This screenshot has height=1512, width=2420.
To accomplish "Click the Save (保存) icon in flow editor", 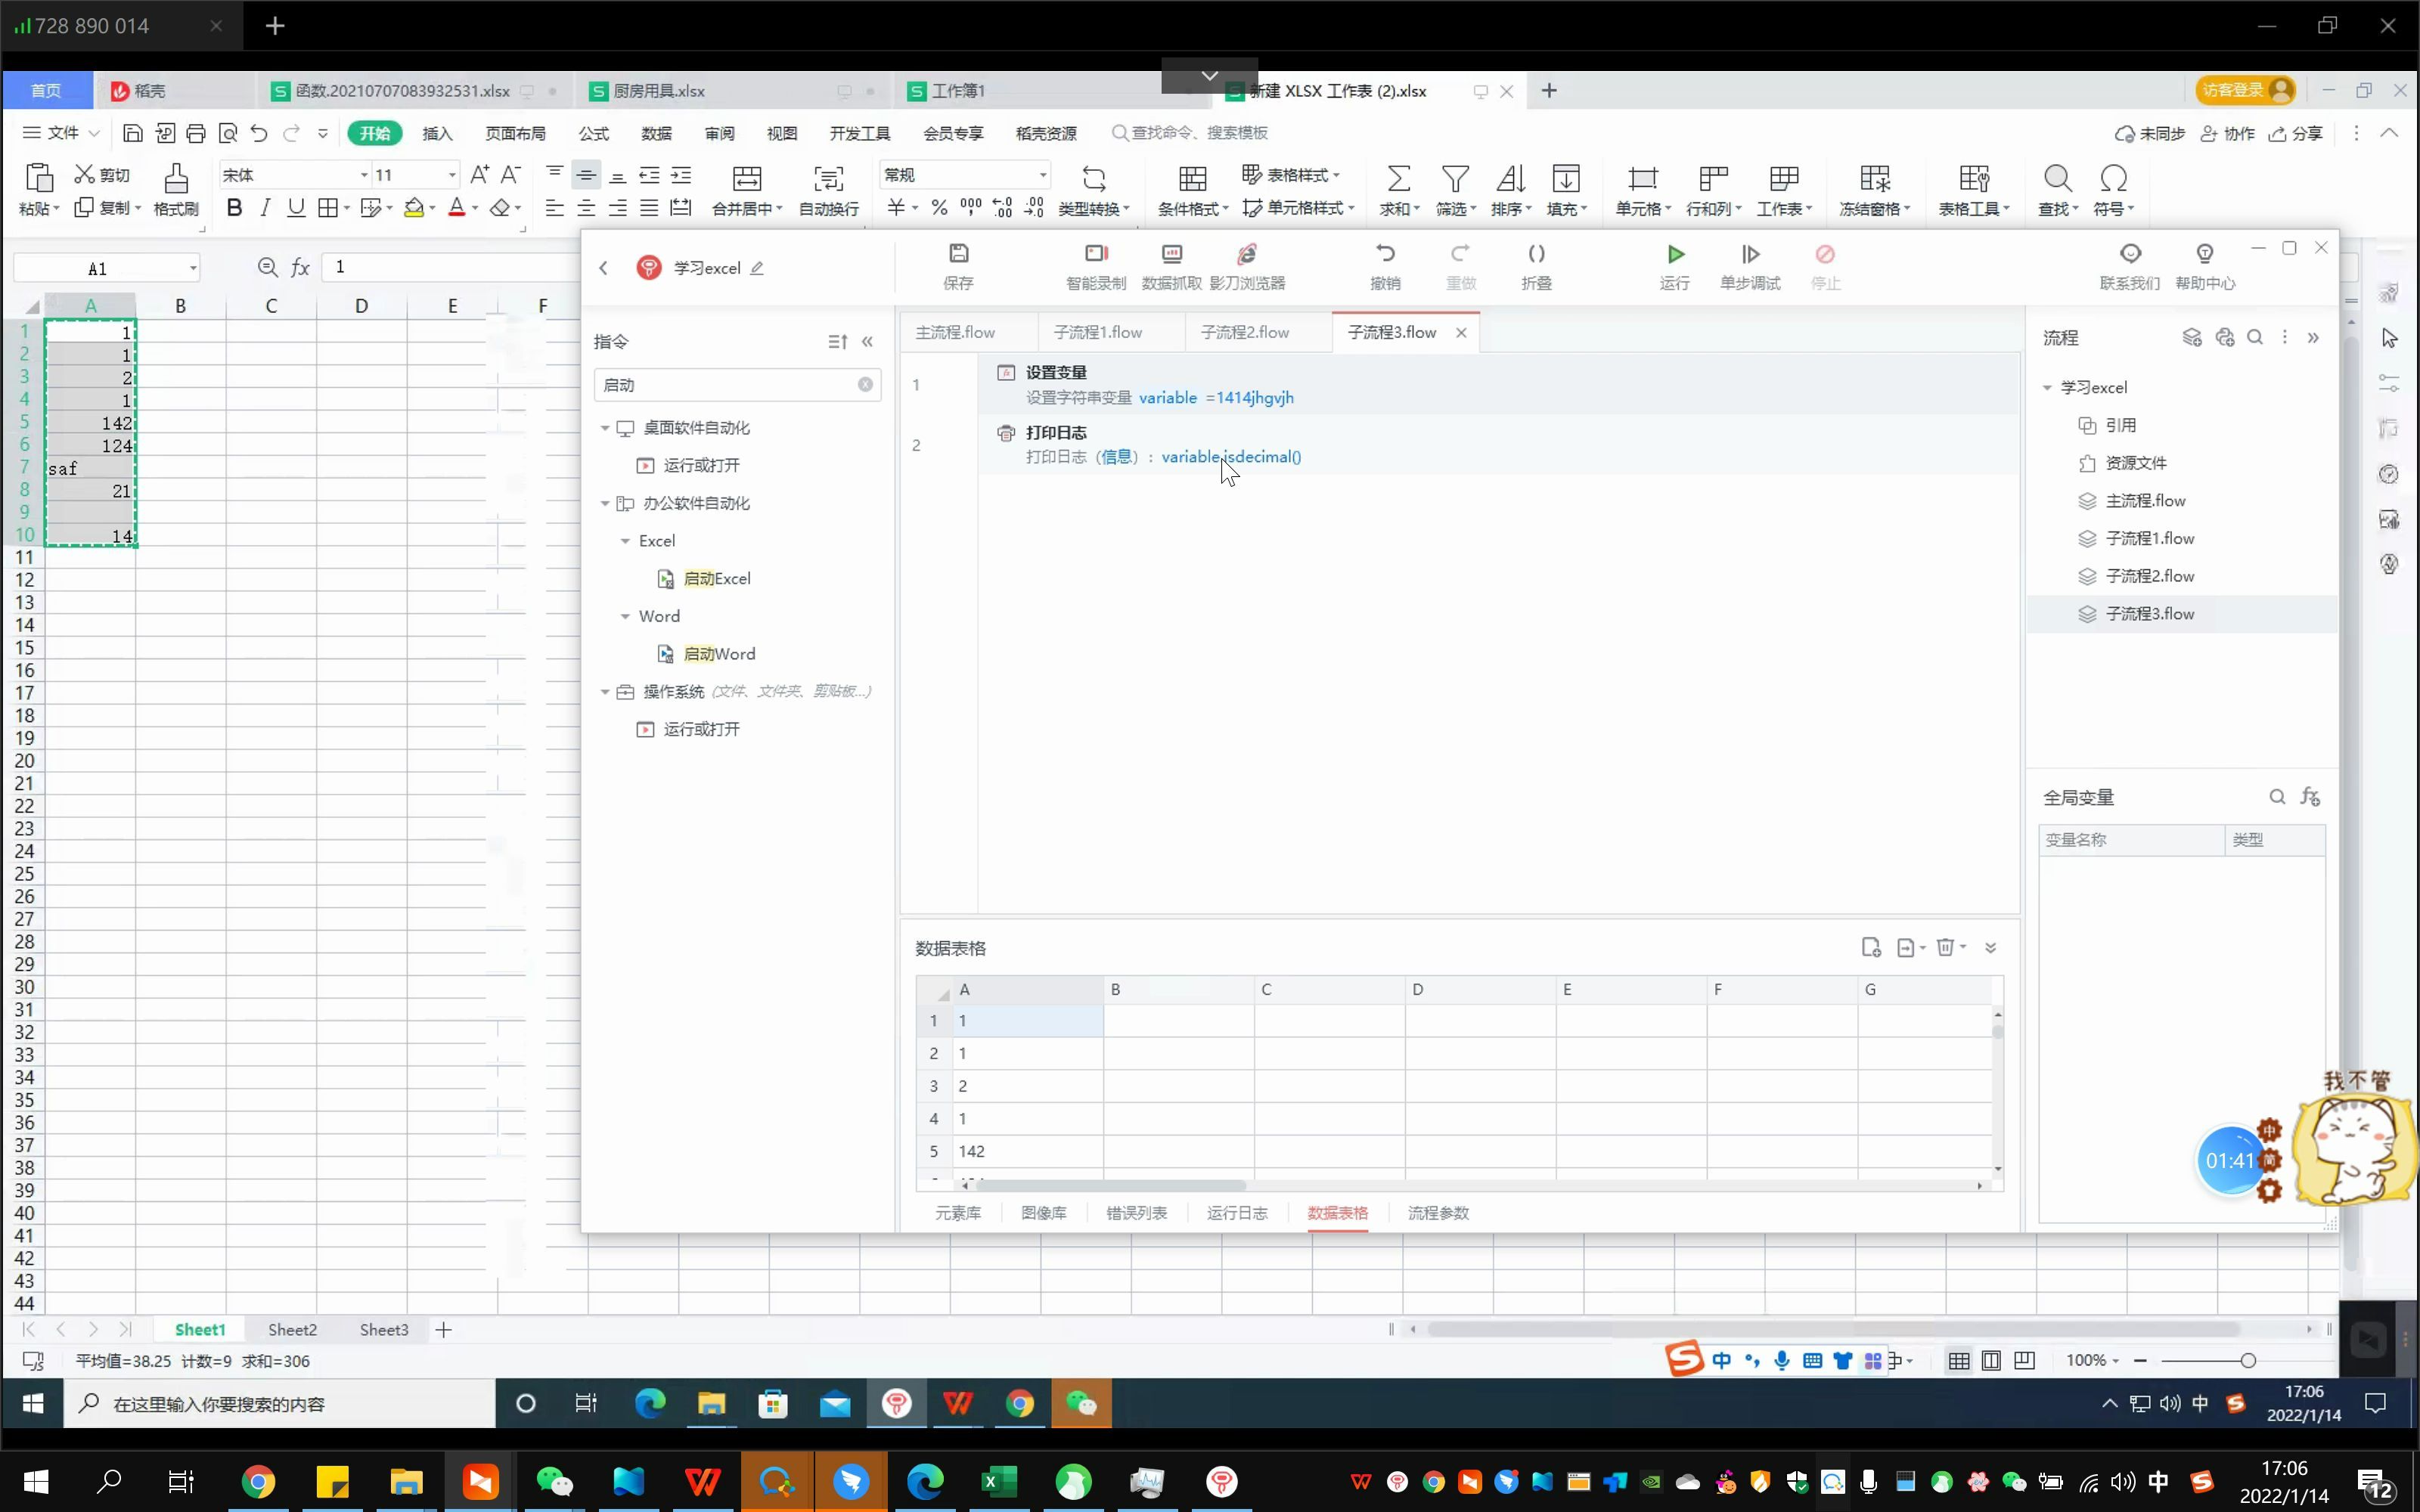I will tap(958, 255).
